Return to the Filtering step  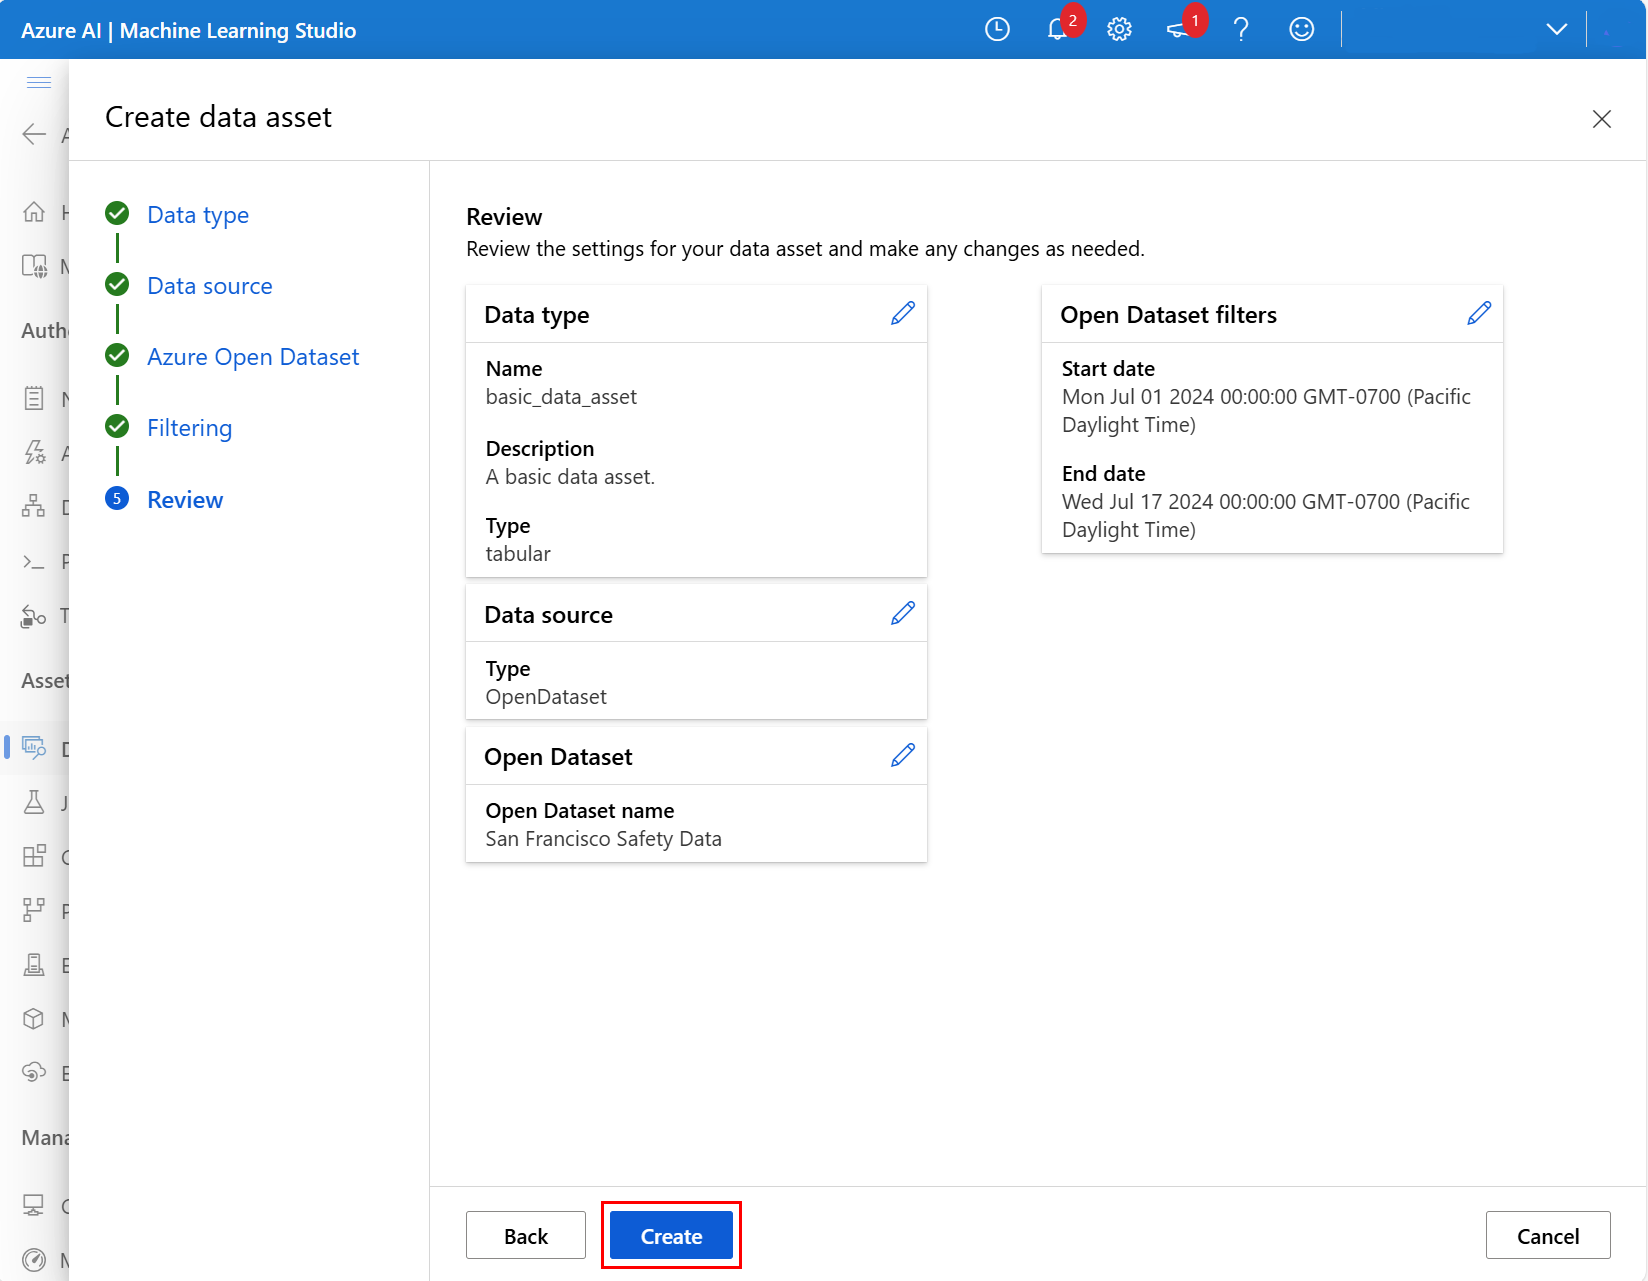(189, 428)
